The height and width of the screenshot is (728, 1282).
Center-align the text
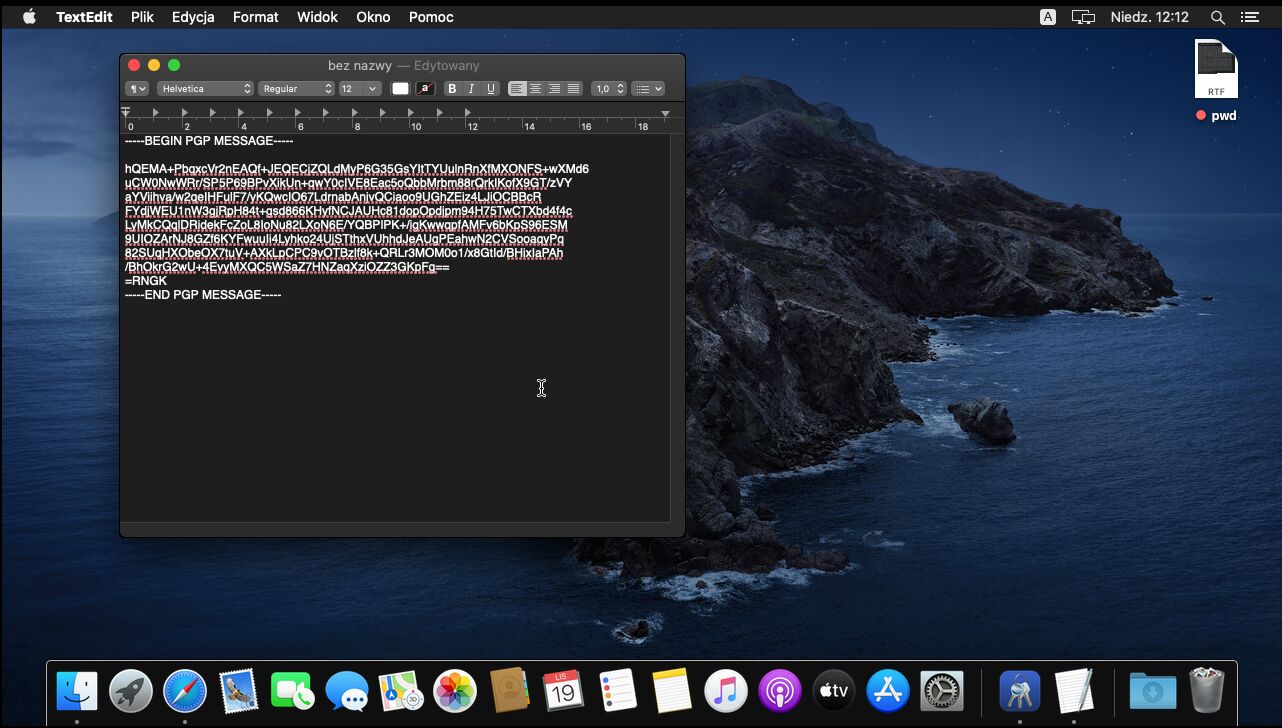tap(536, 89)
